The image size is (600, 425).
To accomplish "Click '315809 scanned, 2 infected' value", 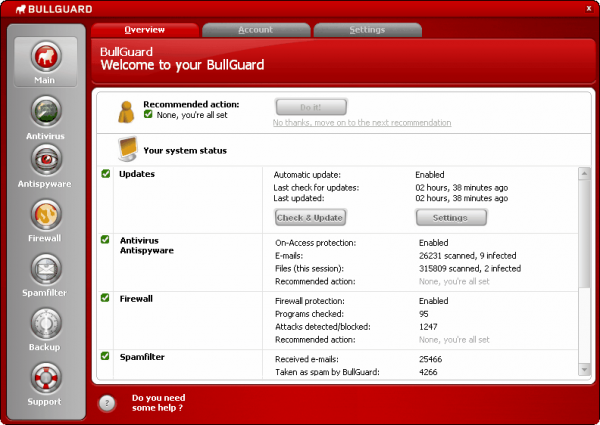I will click(470, 269).
